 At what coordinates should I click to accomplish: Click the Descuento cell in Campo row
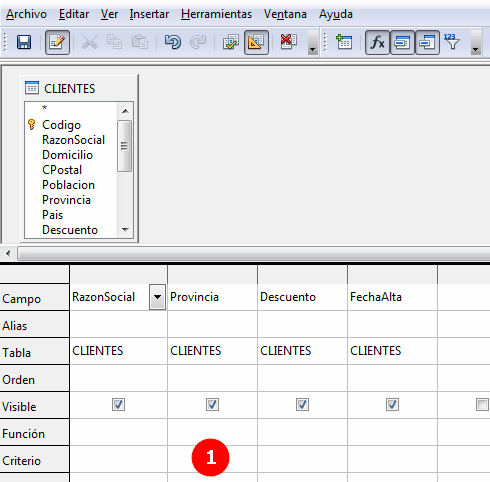click(x=302, y=297)
